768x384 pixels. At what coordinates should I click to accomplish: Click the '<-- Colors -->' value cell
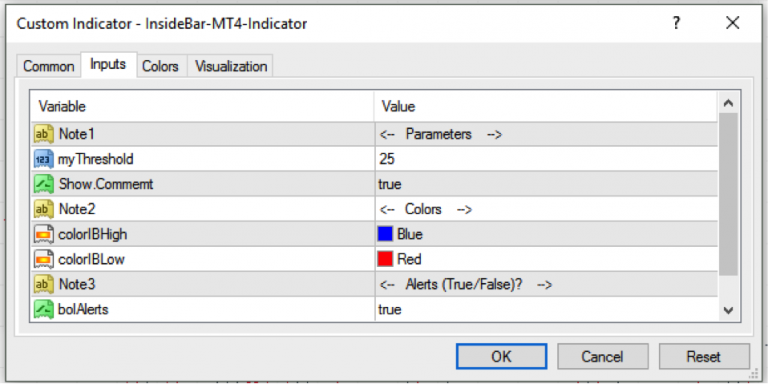tap(546, 209)
